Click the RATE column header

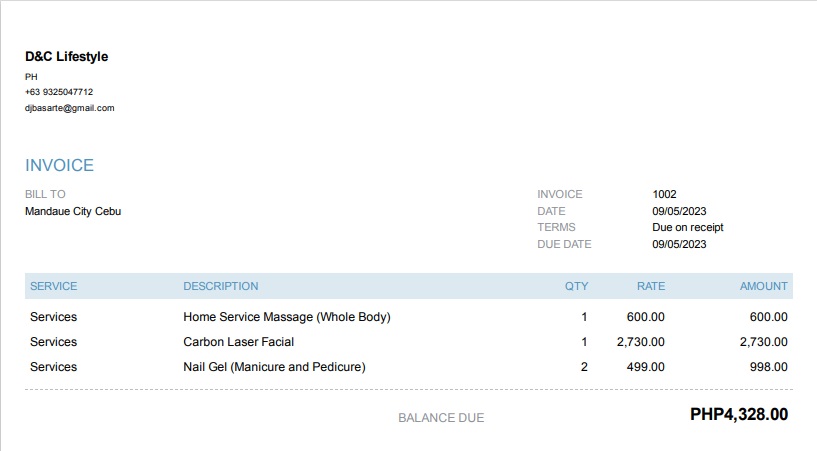650,286
